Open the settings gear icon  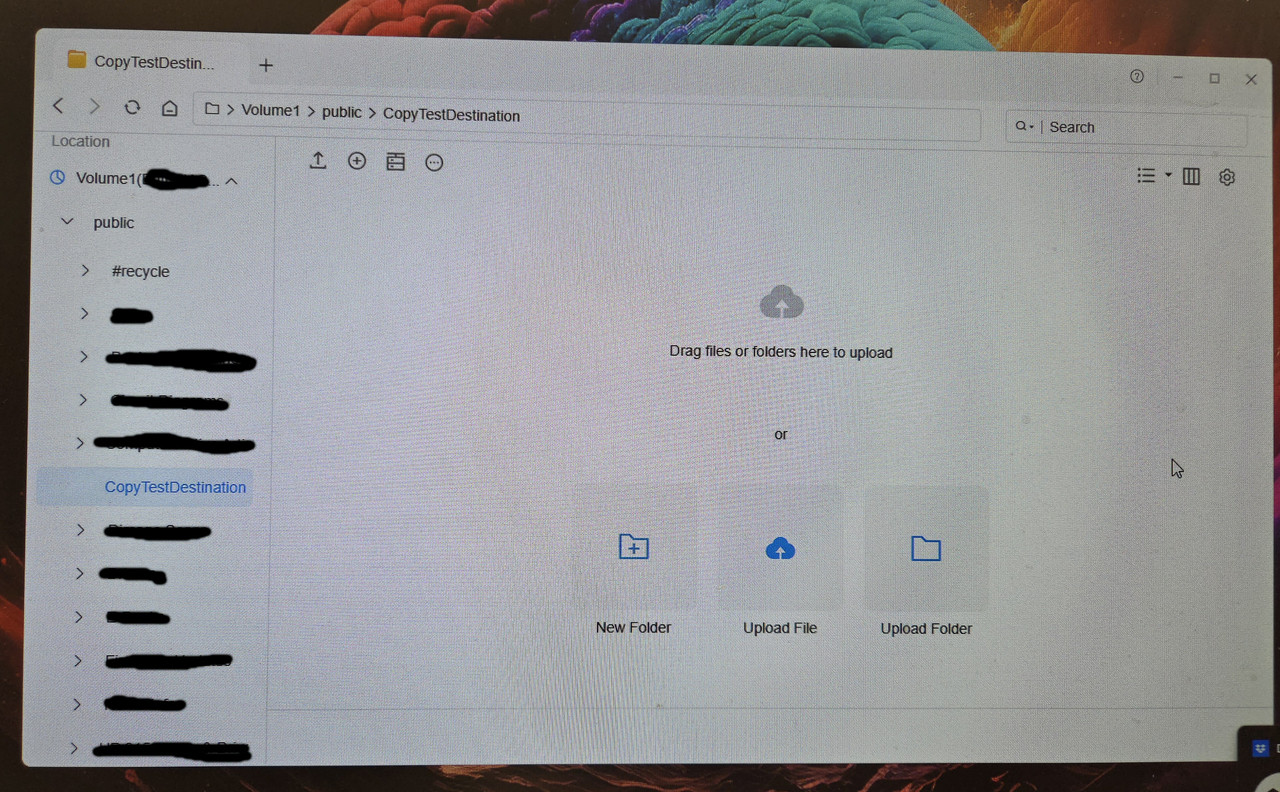1227,177
